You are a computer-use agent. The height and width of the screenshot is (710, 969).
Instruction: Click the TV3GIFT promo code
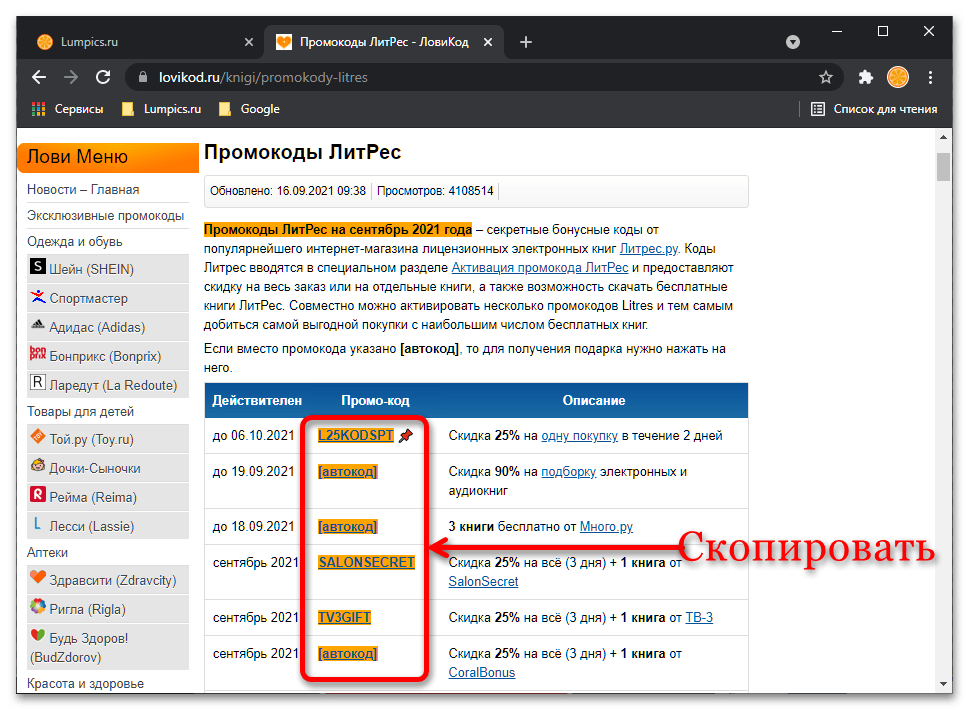coord(344,617)
